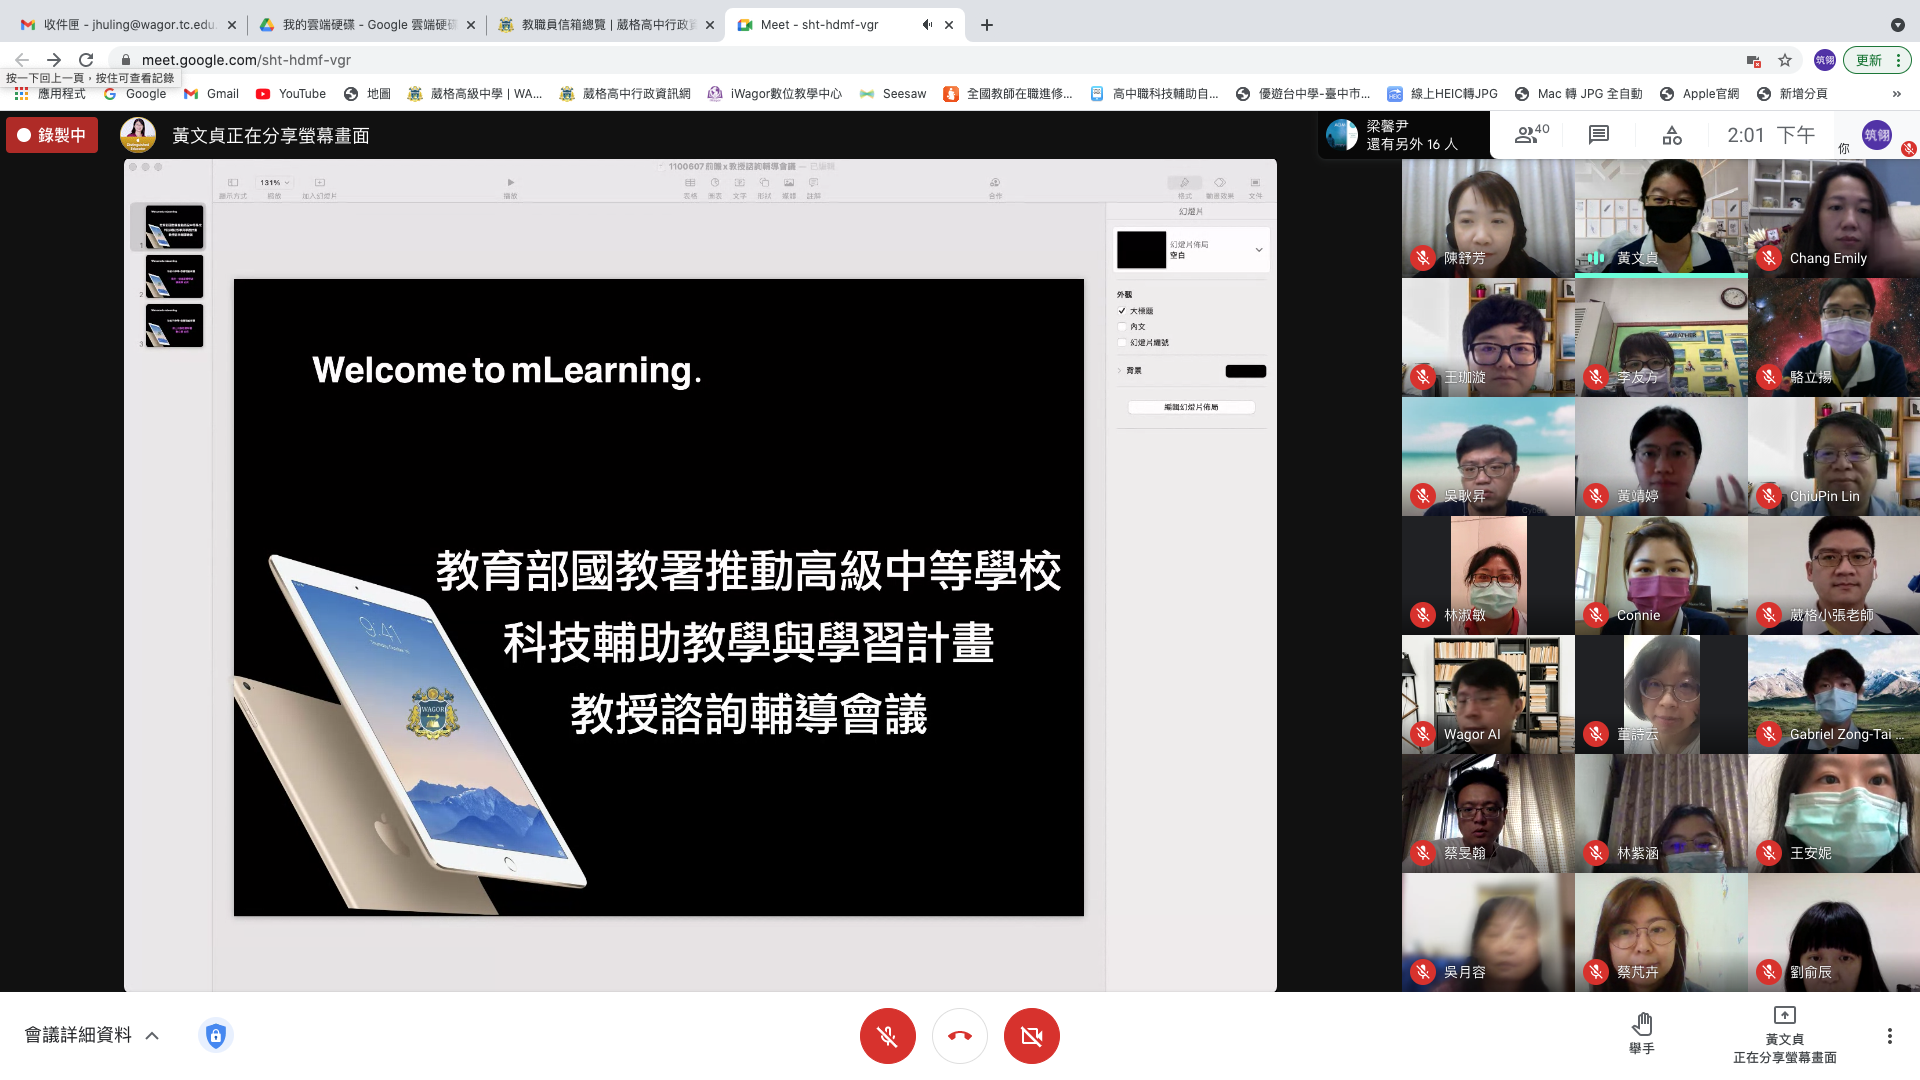Image resolution: width=1920 pixels, height=1080 pixels.
Task: Switch to the Gmail inbox tab
Action: click(128, 25)
